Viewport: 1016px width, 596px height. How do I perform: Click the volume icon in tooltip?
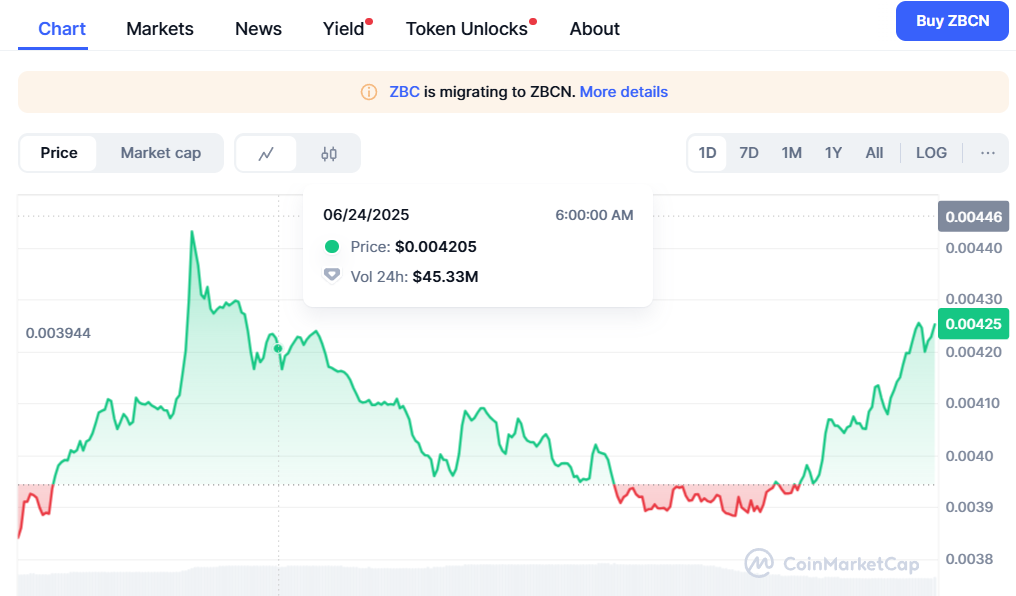[332, 275]
